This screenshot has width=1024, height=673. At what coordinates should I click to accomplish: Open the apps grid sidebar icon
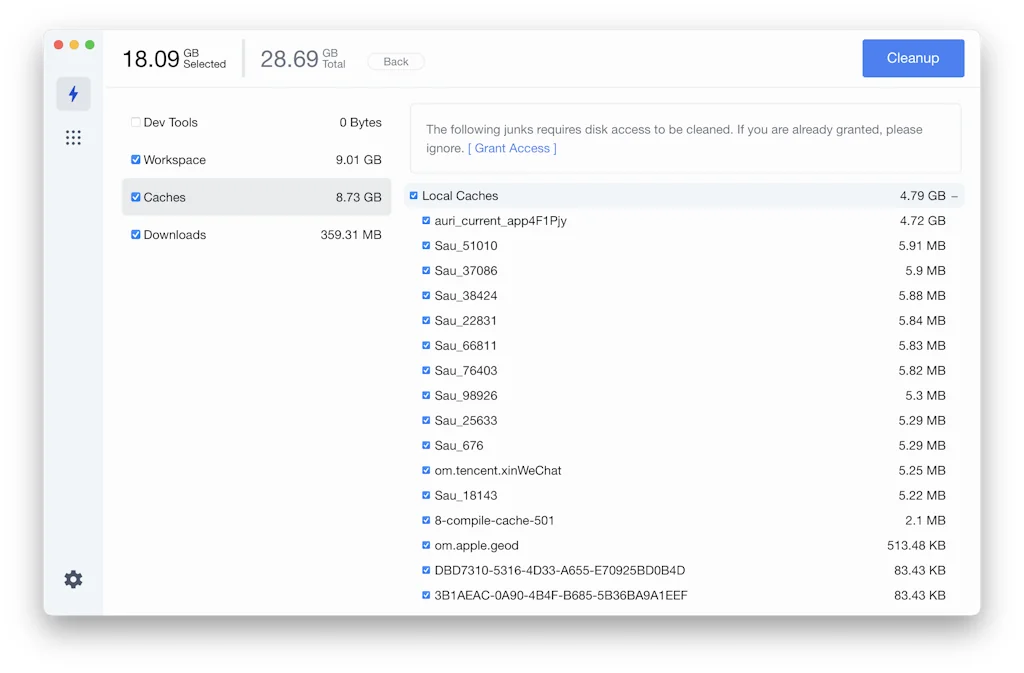[73, 138]
